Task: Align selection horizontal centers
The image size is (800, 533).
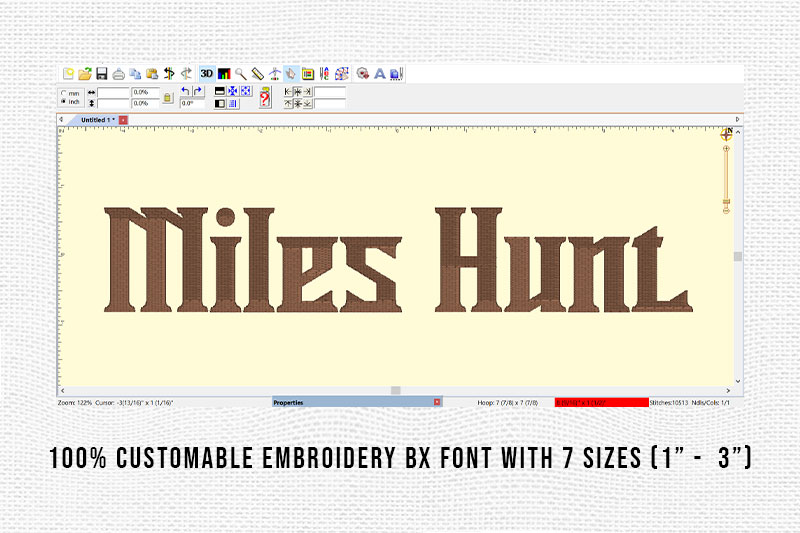Action: 298,92
